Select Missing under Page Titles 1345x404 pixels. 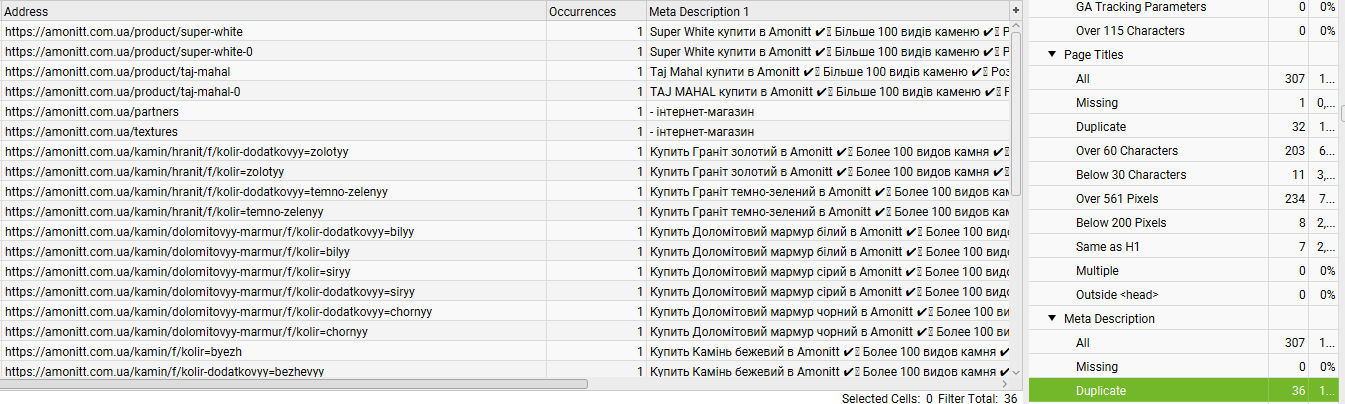point(1097,103)
